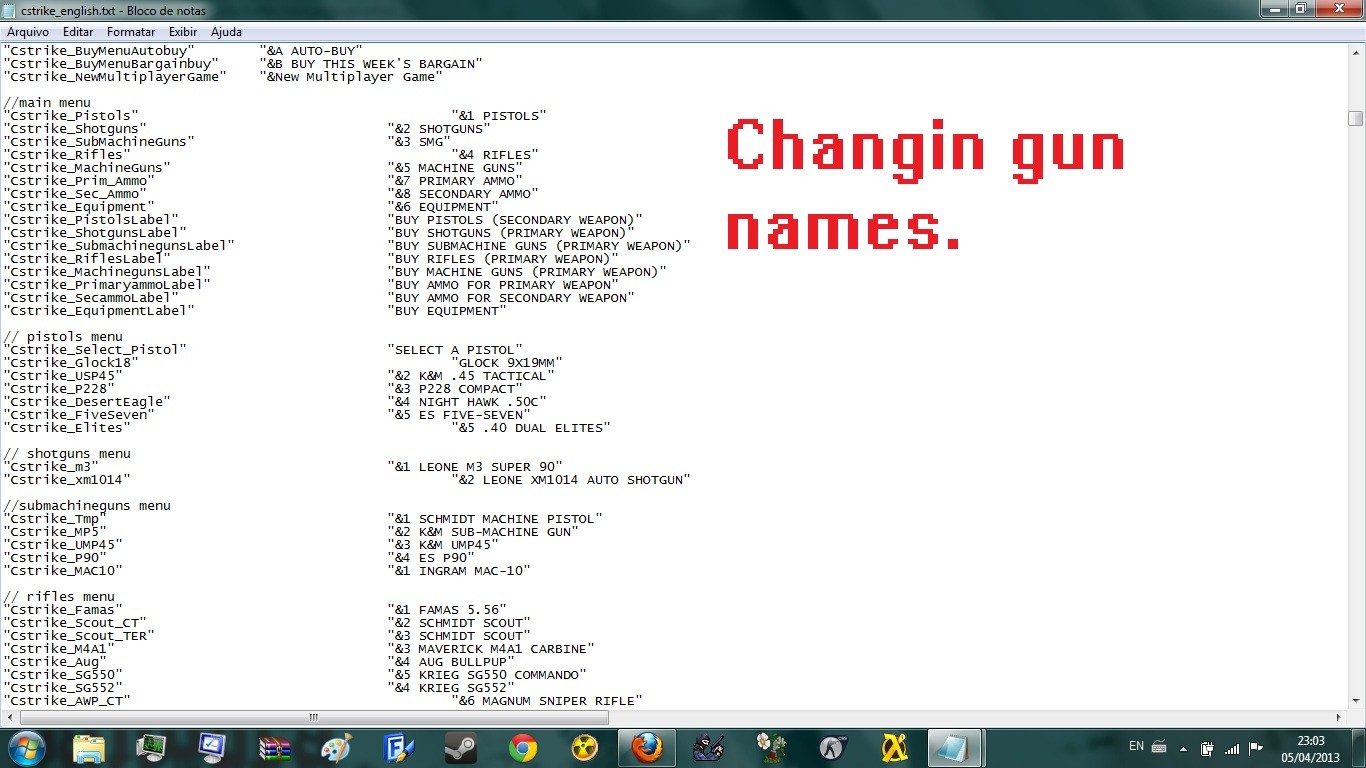Open the yellow radiation symbol taskbar icon
This screenshot has width=1366, height=768.
pos(585,747)
